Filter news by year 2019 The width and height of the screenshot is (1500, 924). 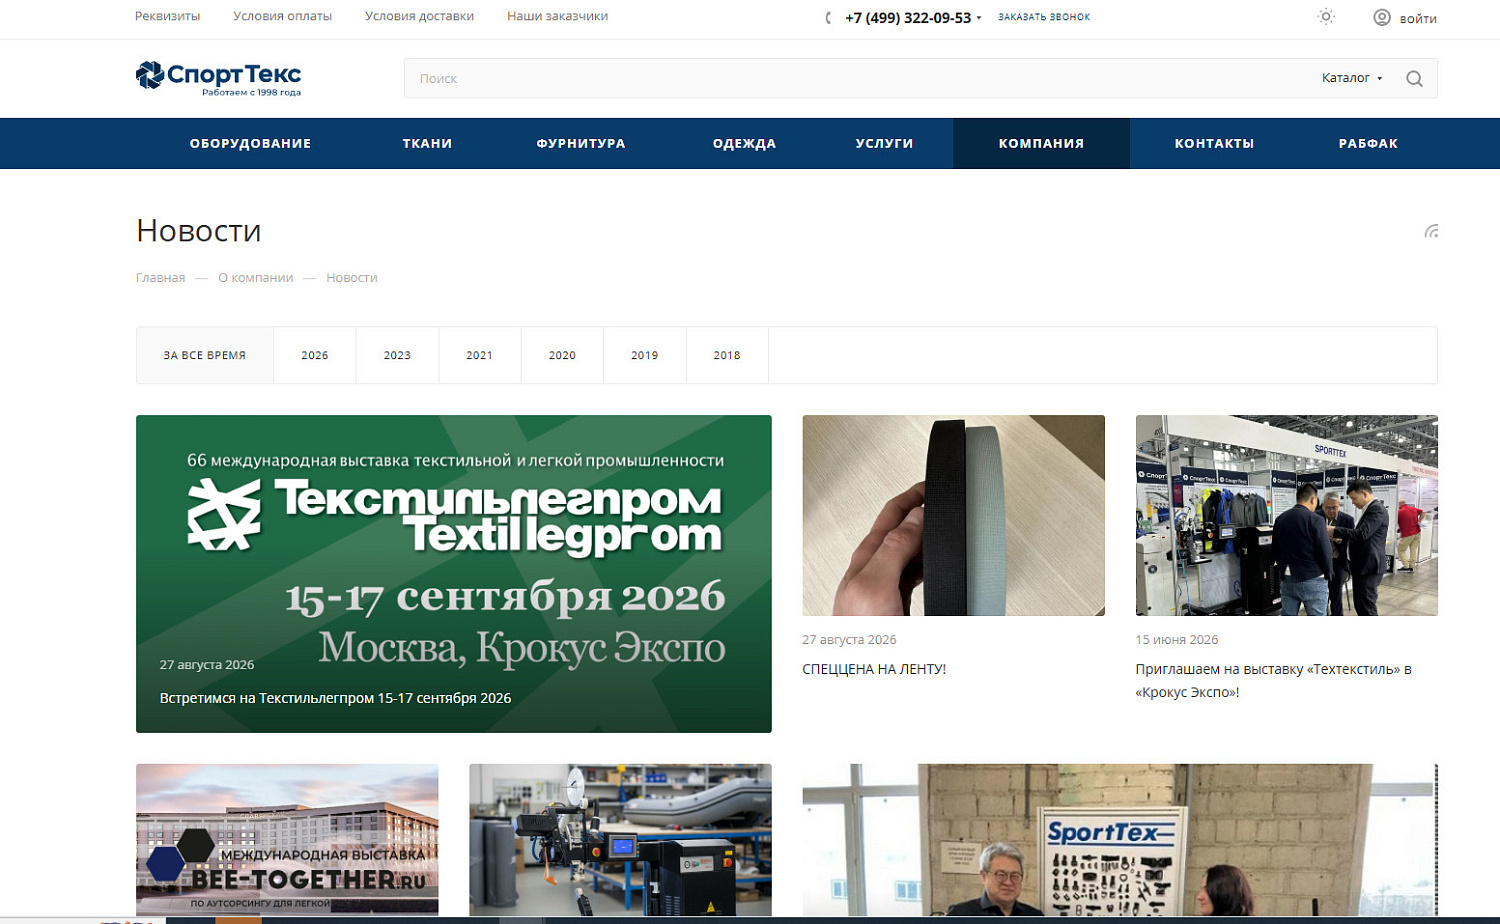click(645, 355)
